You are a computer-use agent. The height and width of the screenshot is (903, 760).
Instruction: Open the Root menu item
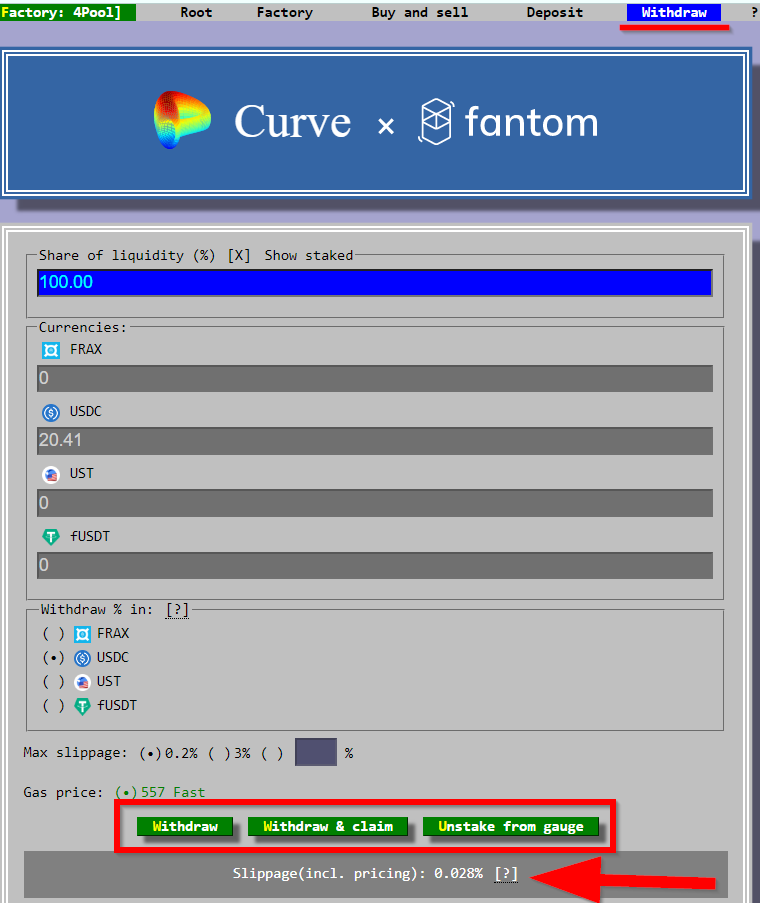(x=196, y=12)
